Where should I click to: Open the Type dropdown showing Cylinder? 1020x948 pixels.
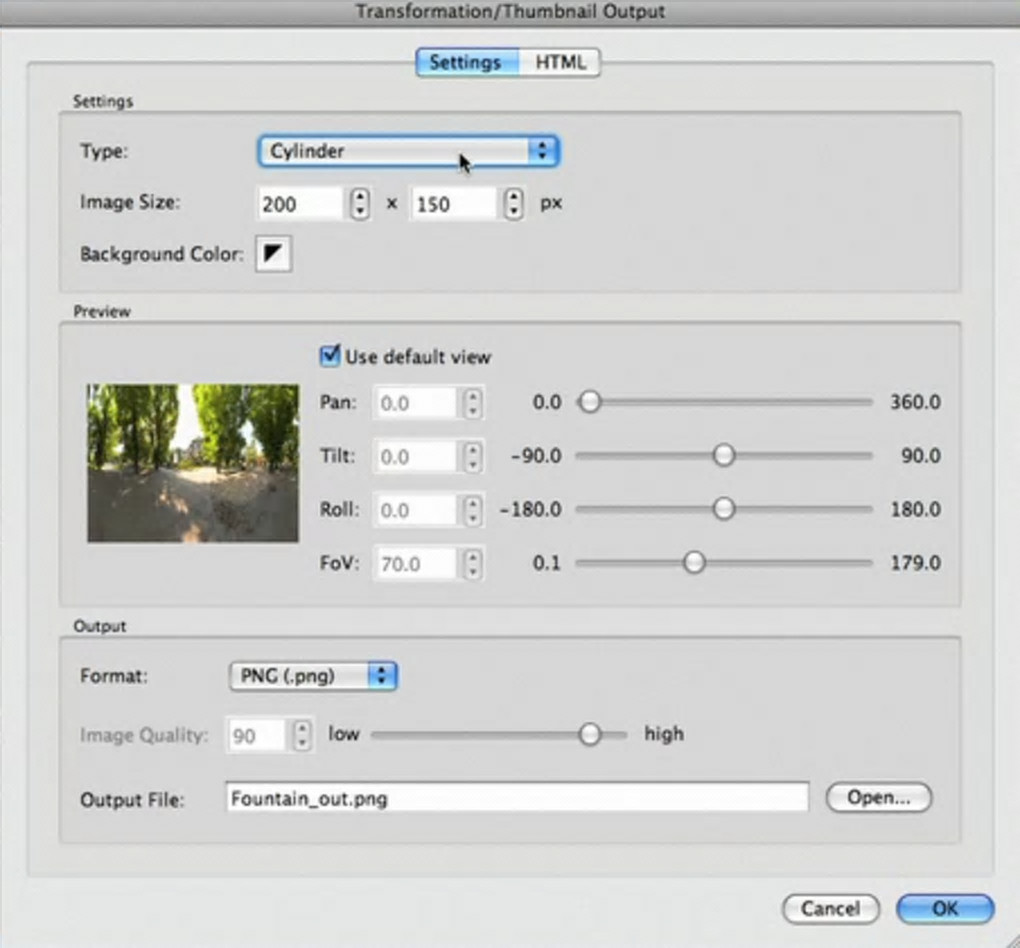coord(409,151)
